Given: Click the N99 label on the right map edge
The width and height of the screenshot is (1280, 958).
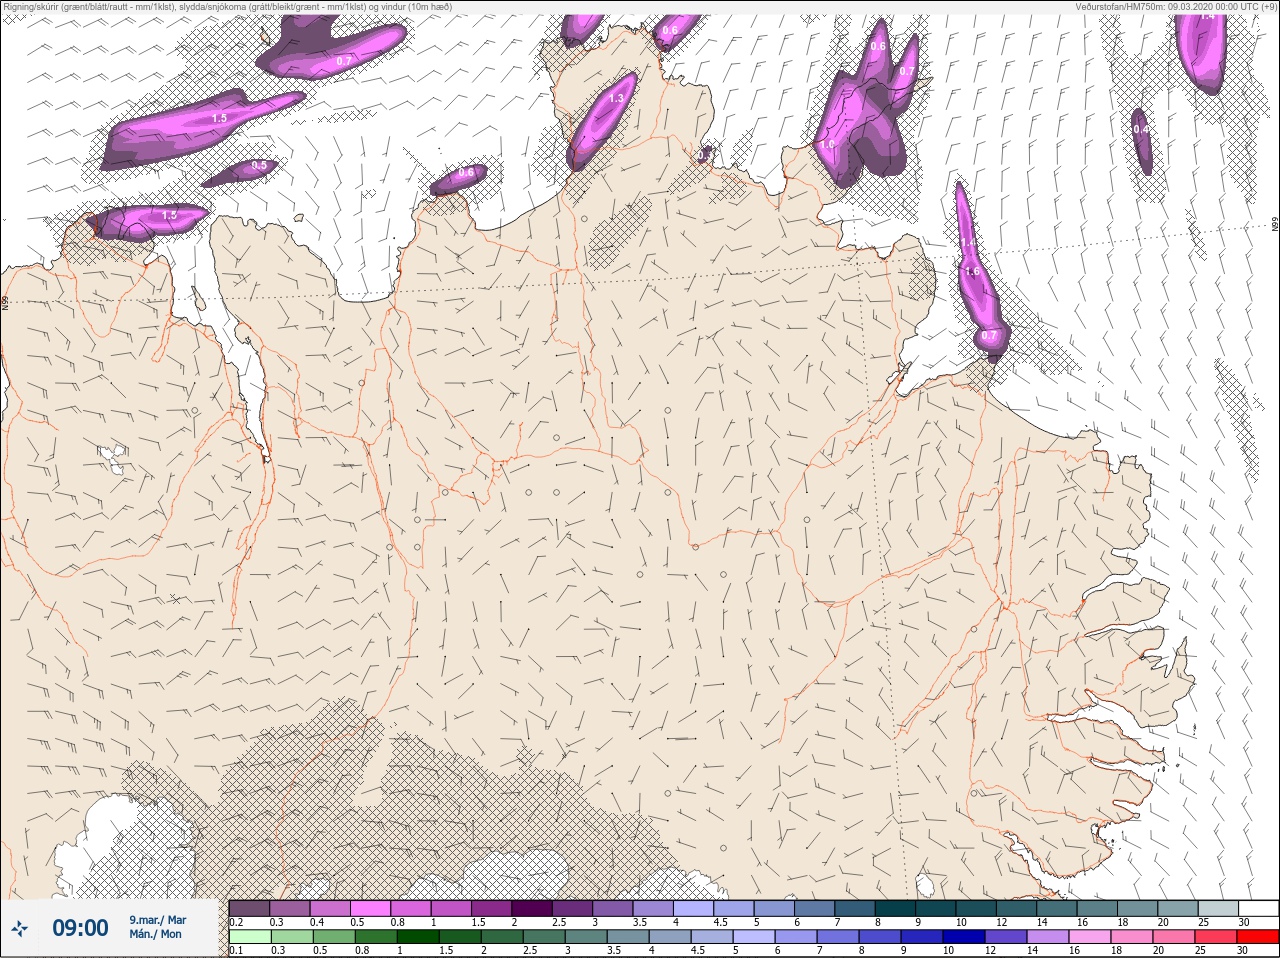Looking at the screenshot, I should (1275, 226).
